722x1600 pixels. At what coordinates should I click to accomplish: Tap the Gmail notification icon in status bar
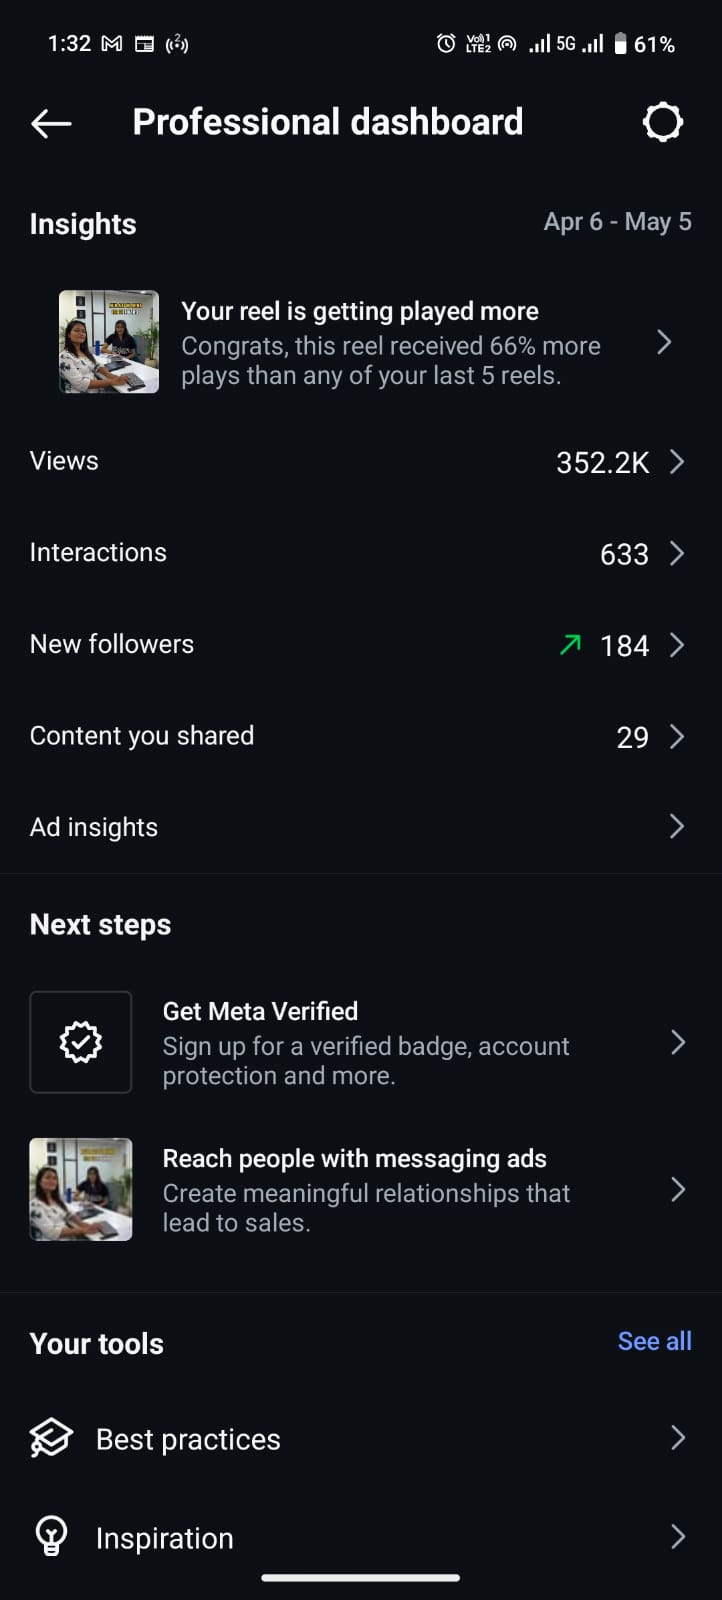pos(112,44)
